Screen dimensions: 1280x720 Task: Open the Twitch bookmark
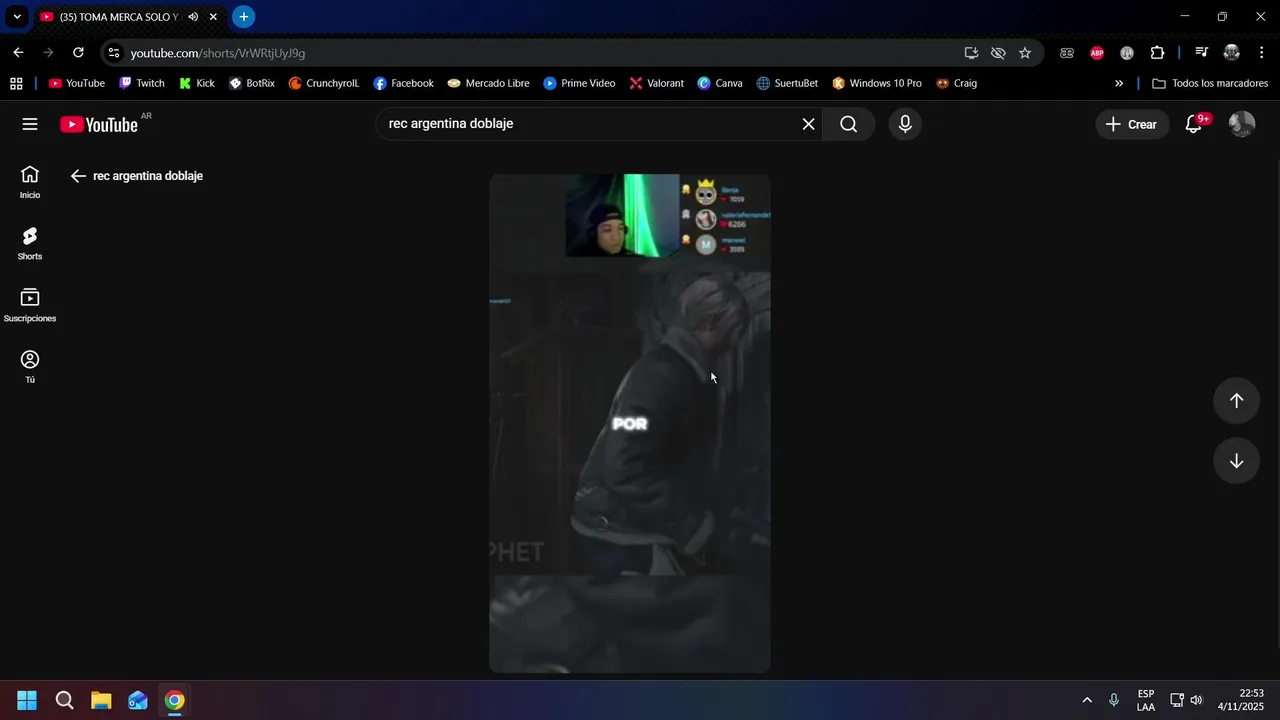141,84
